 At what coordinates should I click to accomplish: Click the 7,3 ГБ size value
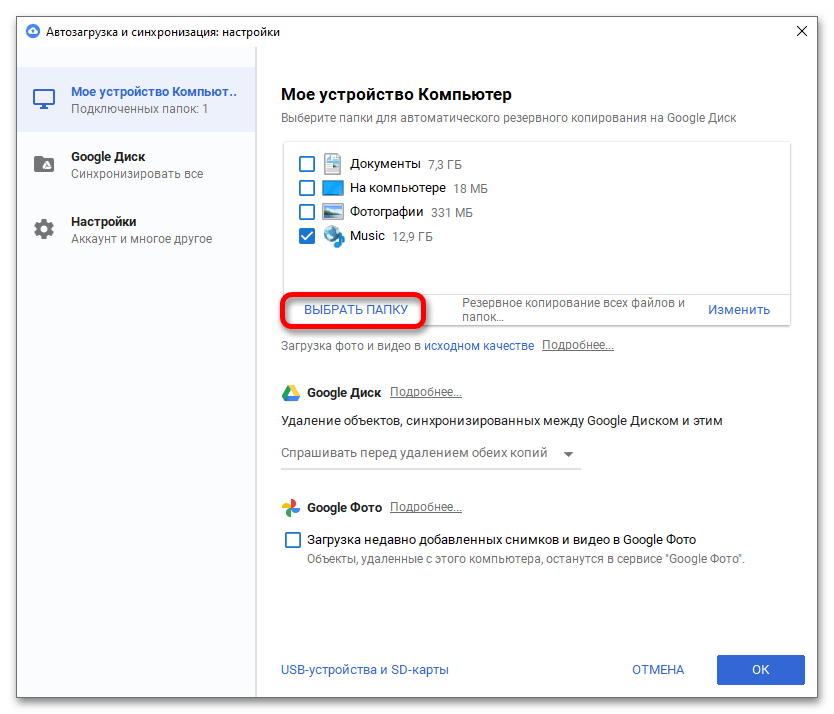pyautogui.click(x=445, y=165)
